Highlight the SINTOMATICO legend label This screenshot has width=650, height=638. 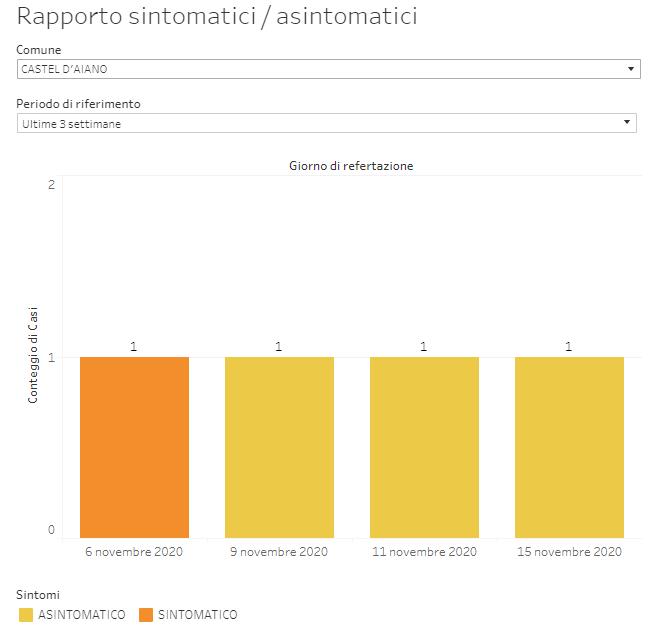198,615
